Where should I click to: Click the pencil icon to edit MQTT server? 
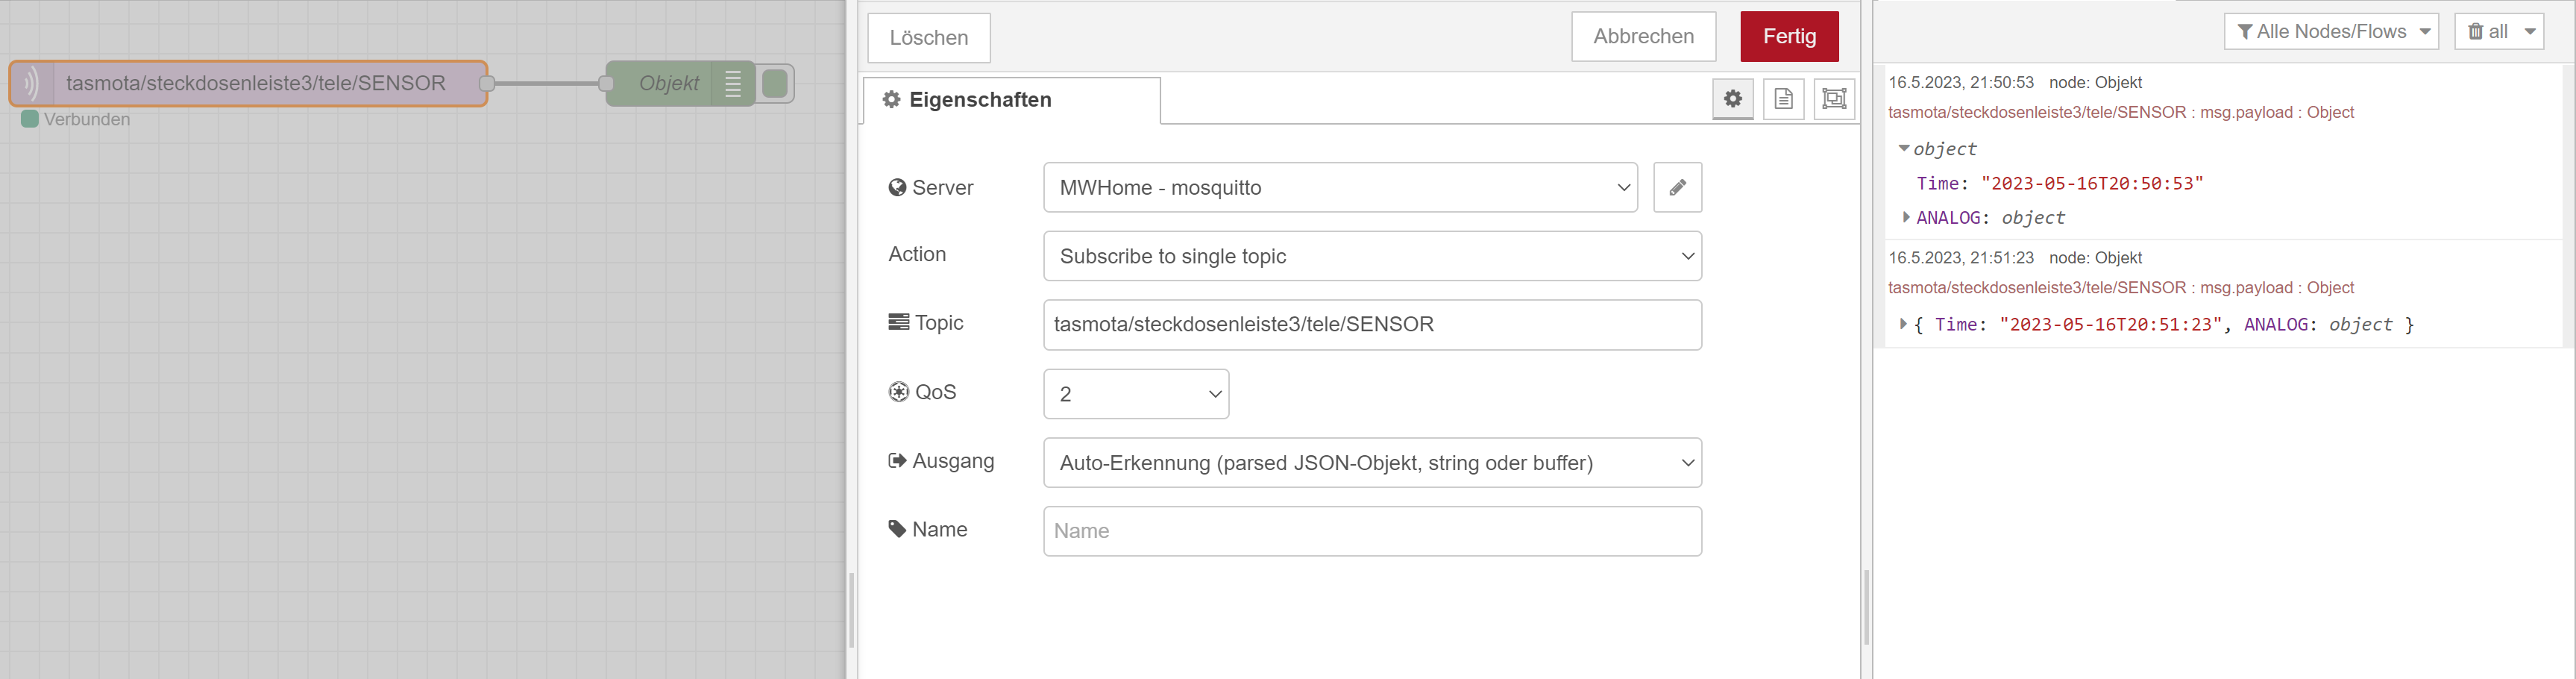[1677, 187]
